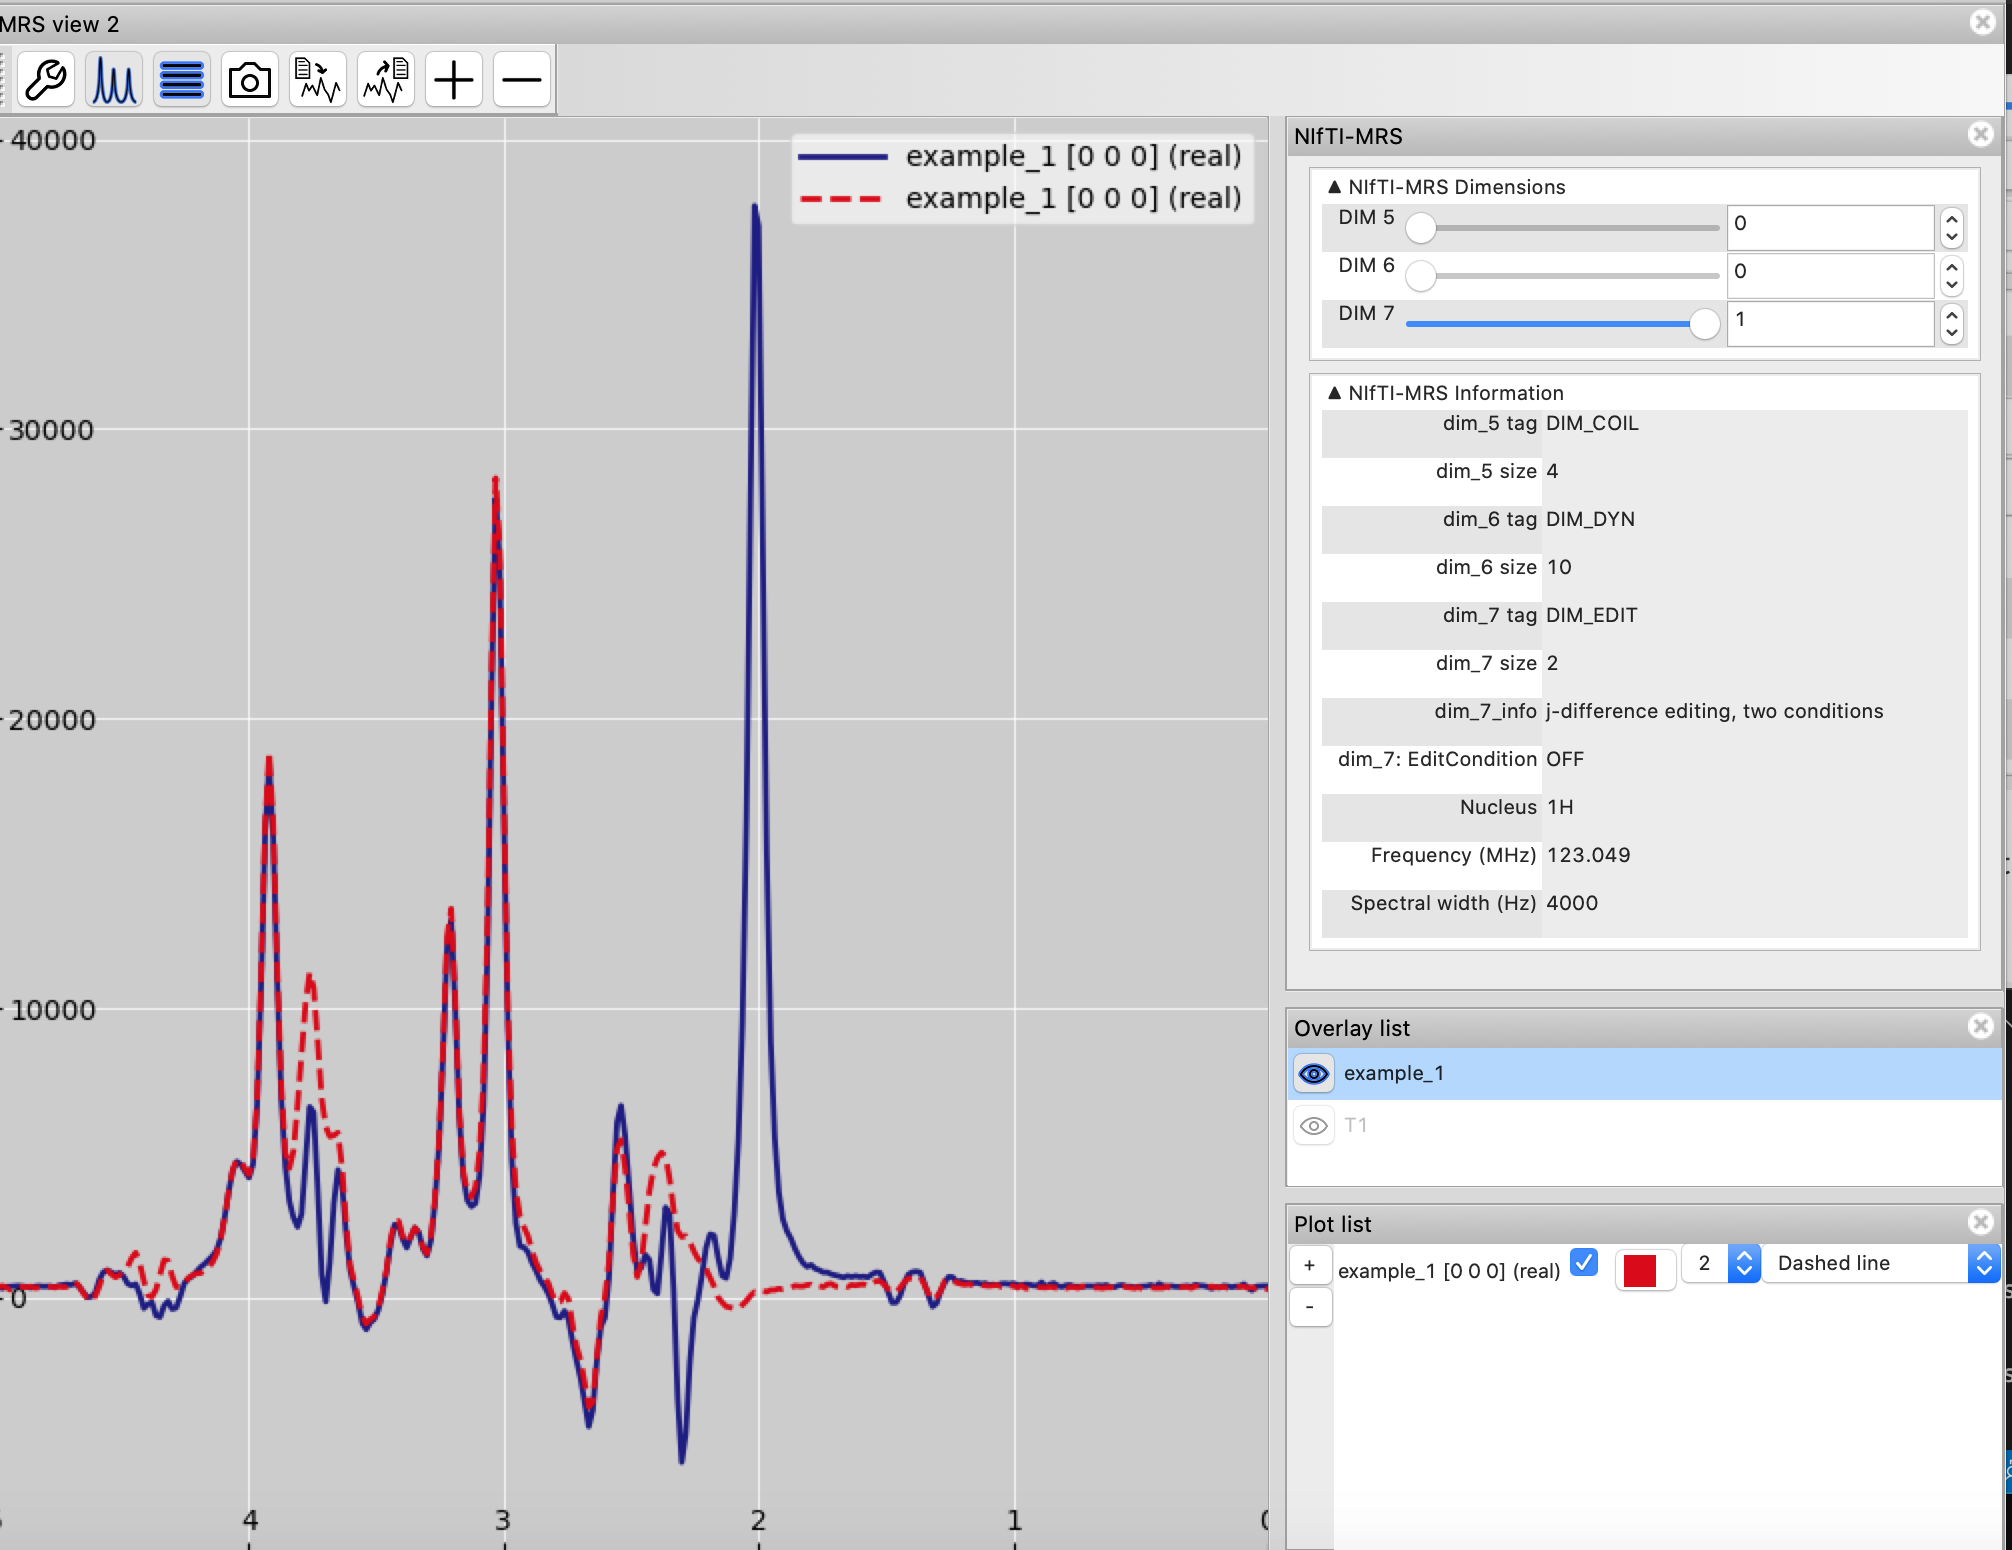Toggle the spectrum plot control panel icon
2012x1550 pixels.
pyautogui.click(x=114, y=80)
